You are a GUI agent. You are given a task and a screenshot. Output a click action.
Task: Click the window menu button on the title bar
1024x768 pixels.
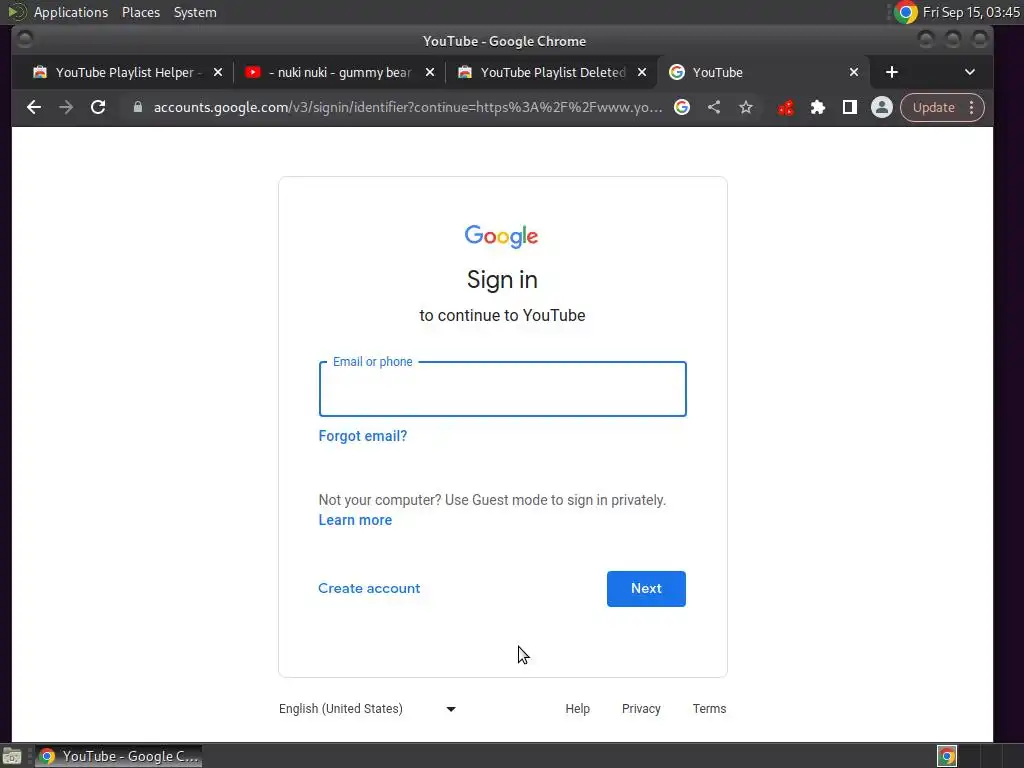(25, 40)
